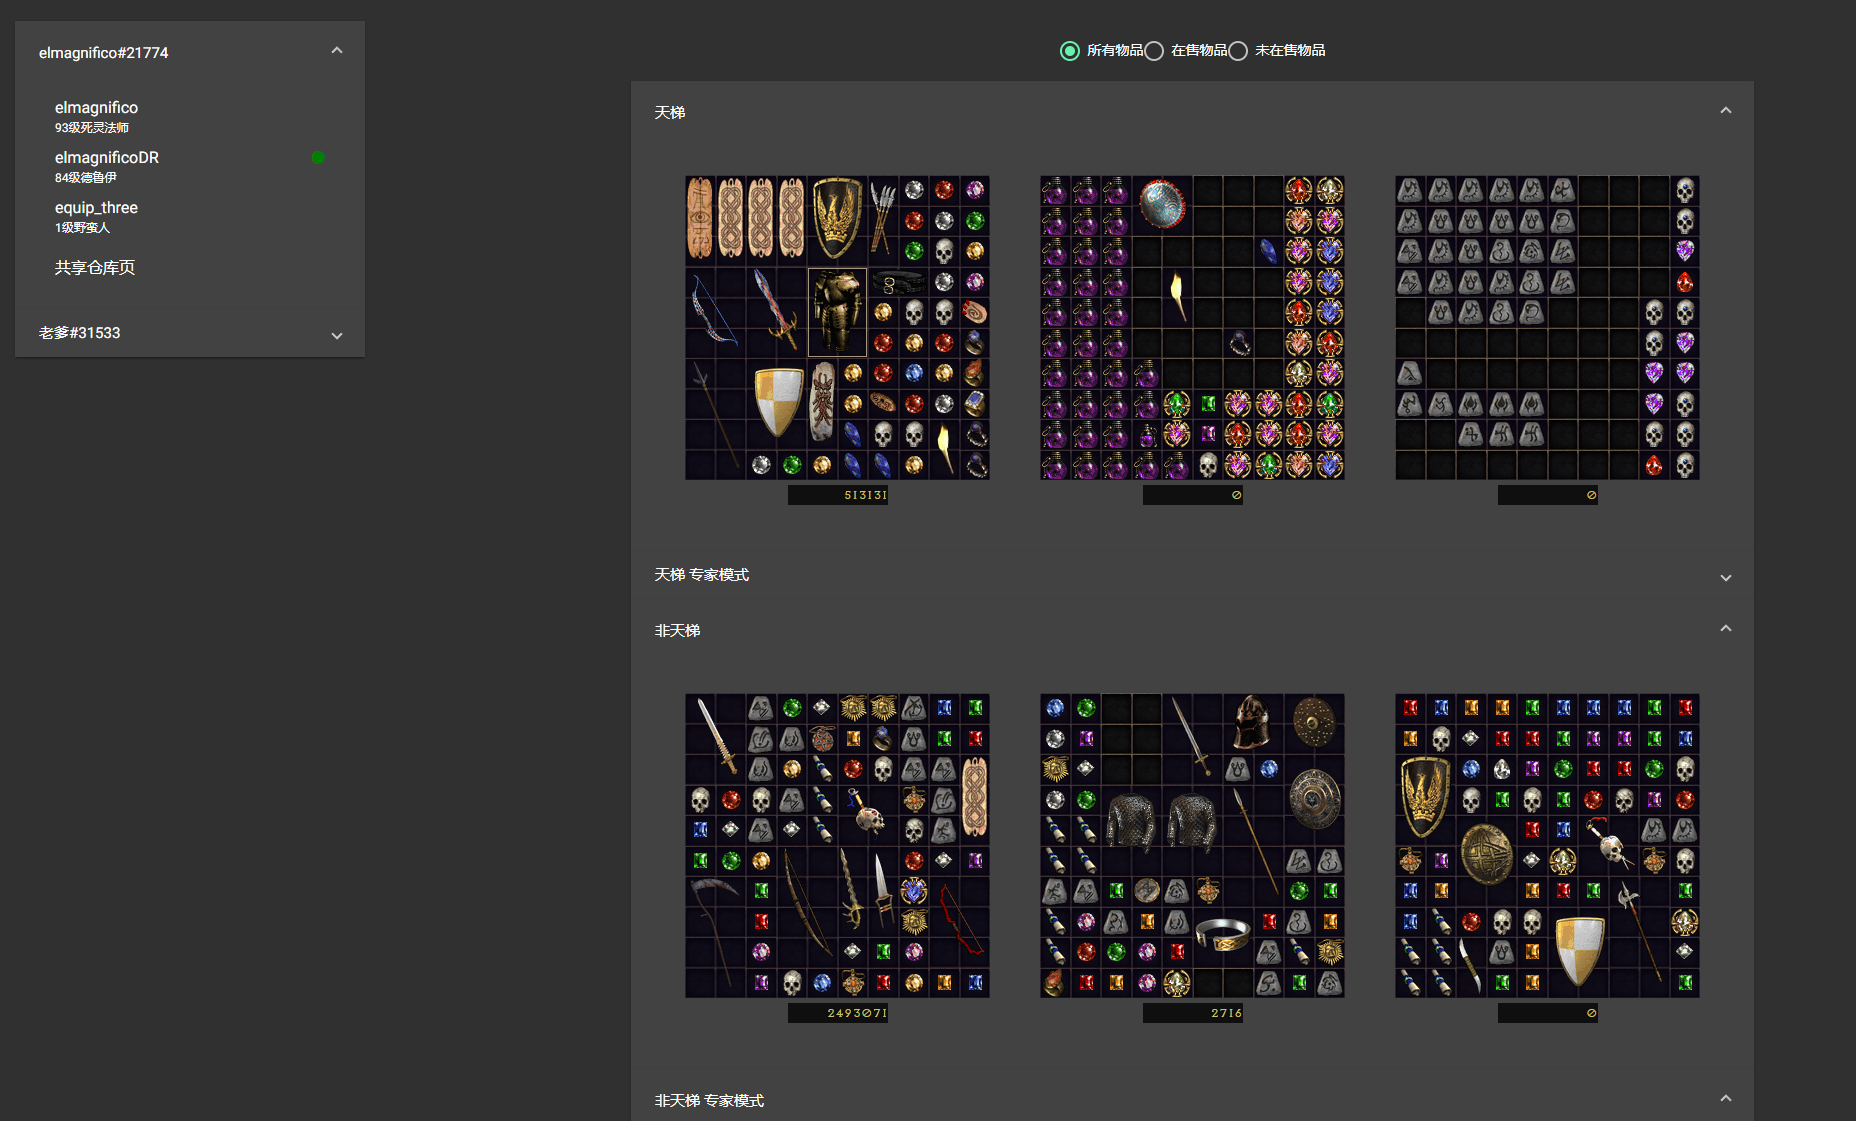Collapse the 天梯 section
Image resolution: width=1856 pixels, height=1121 pixels.
click(x=1725, y=111)
